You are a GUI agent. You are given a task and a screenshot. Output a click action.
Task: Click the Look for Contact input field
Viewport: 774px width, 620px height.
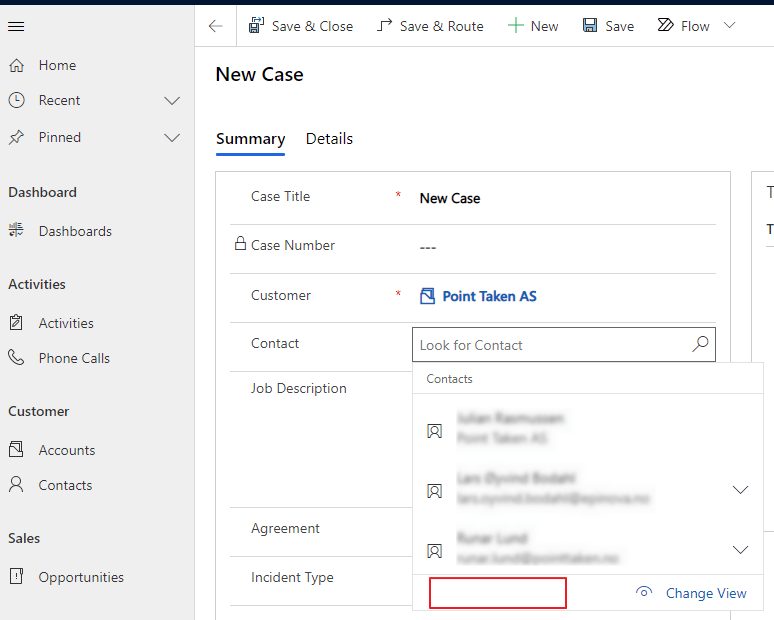550,345
